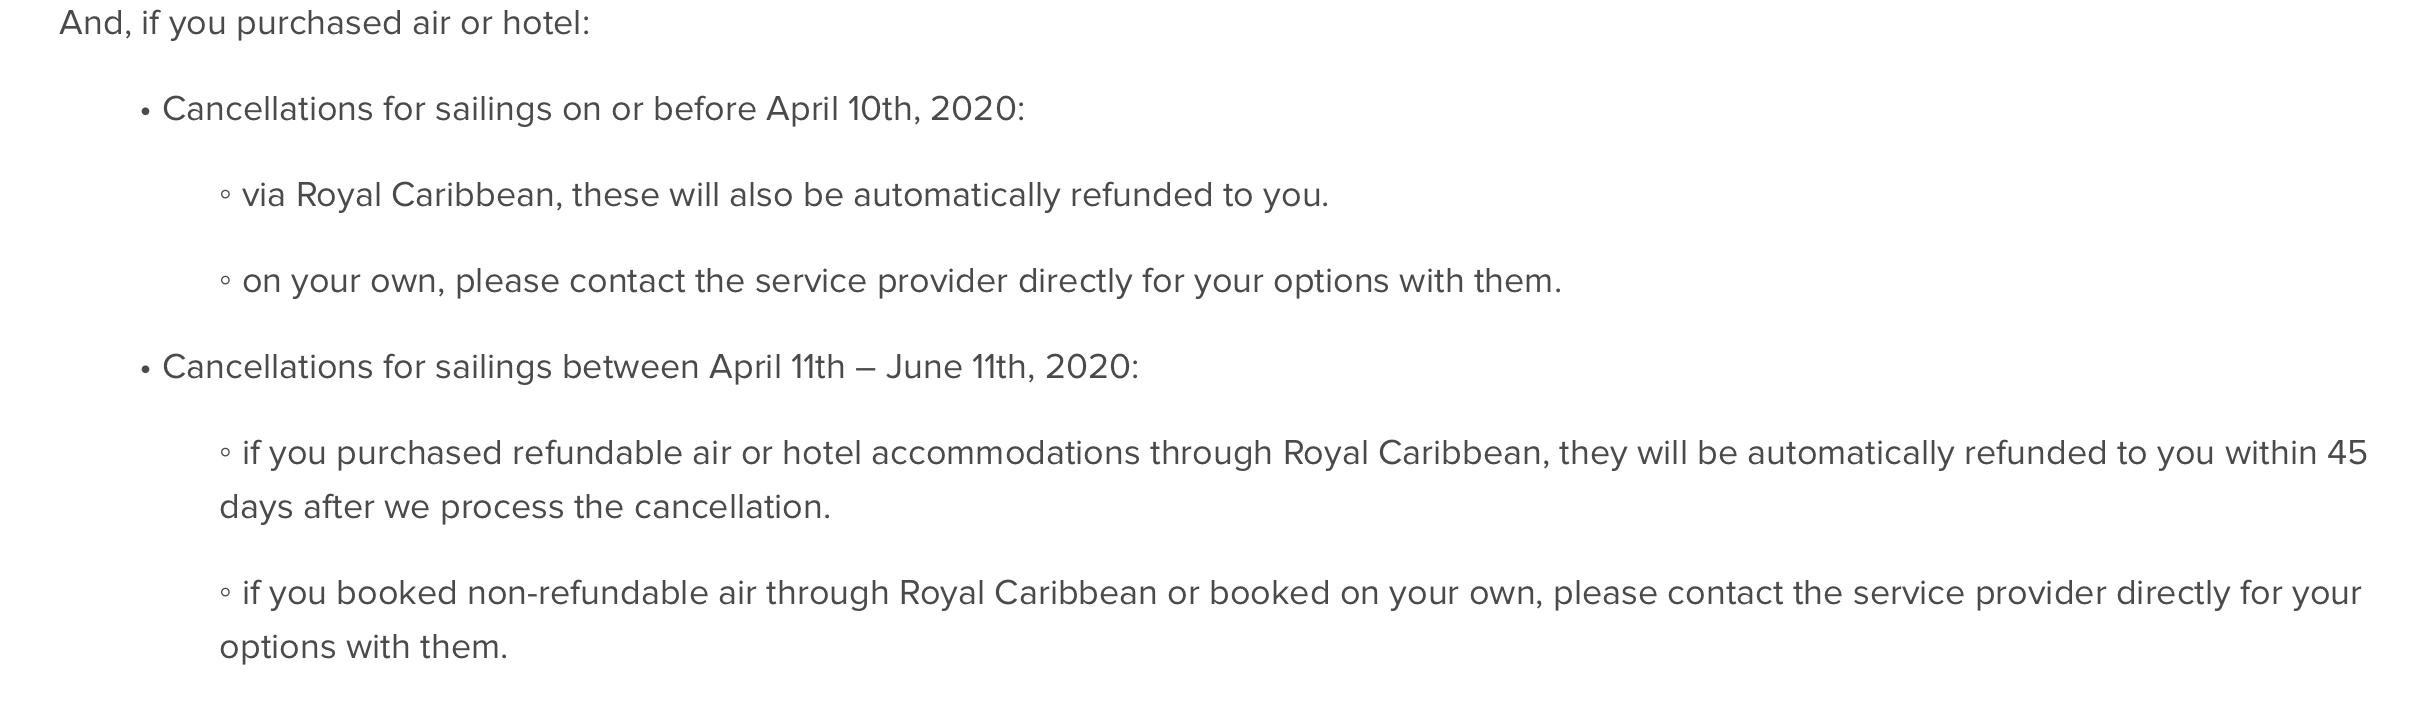The height and width of the screenshot is (708, 2428).
Task: Click the text 'within 45'
Action: point(2295,453)
